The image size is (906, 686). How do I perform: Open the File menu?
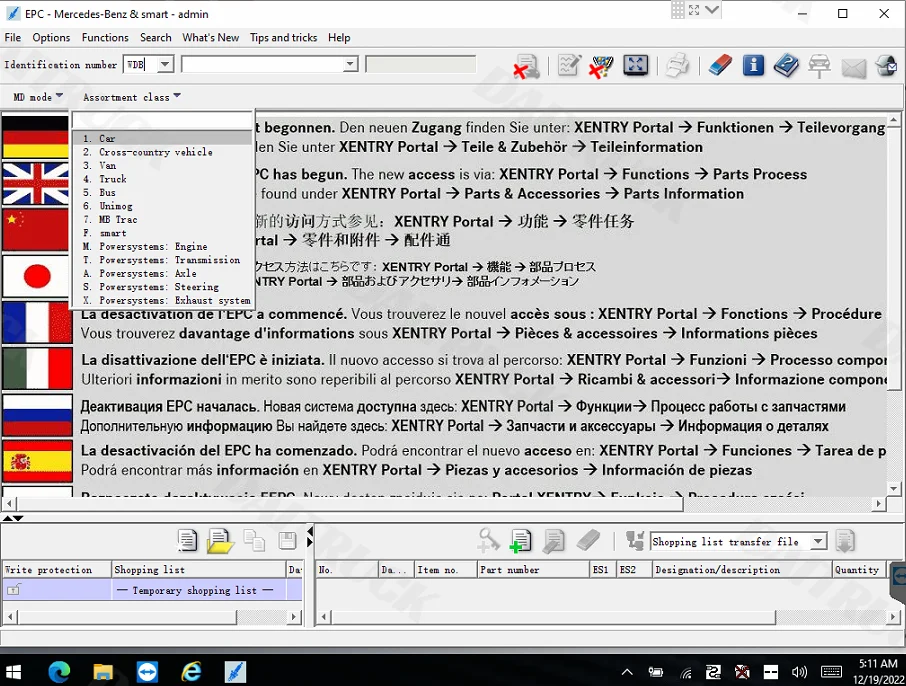13,38
